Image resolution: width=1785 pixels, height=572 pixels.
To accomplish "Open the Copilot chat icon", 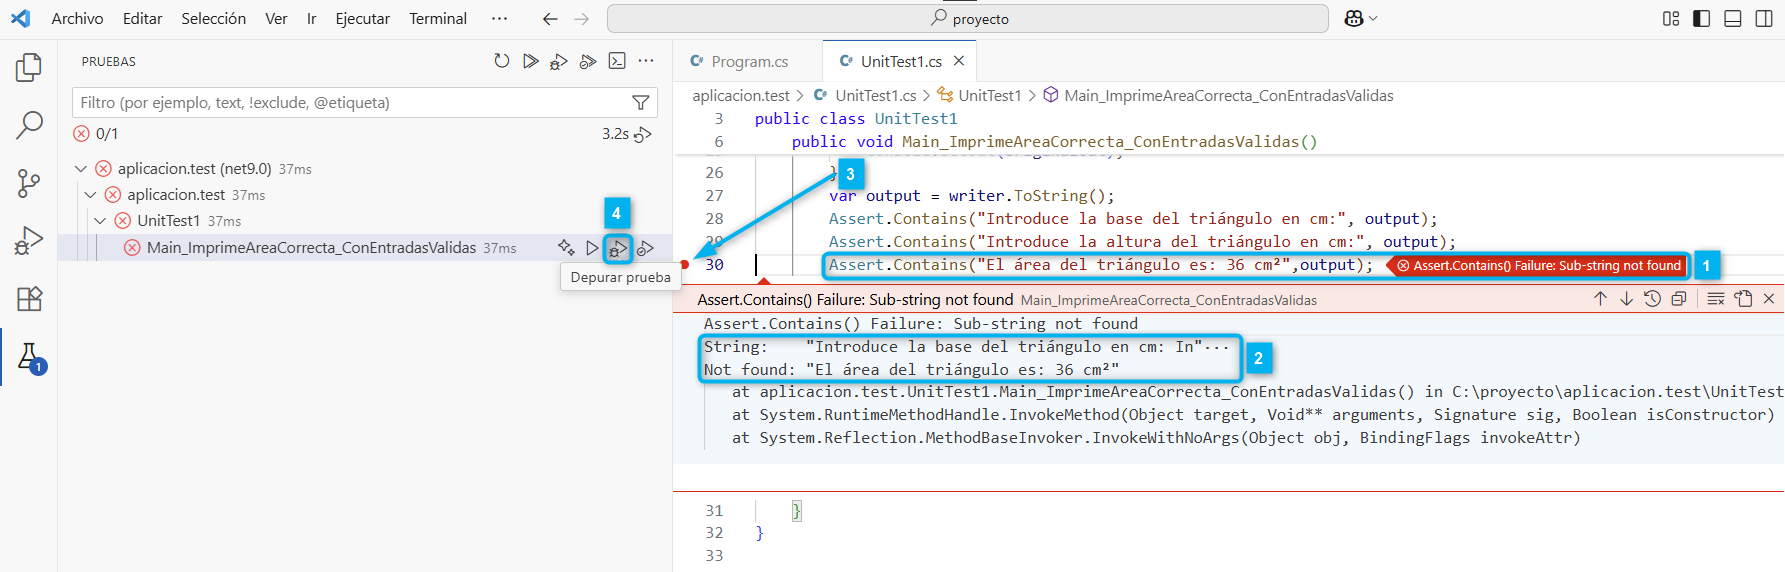I will pyautogui.click(x=1354, y=19).
